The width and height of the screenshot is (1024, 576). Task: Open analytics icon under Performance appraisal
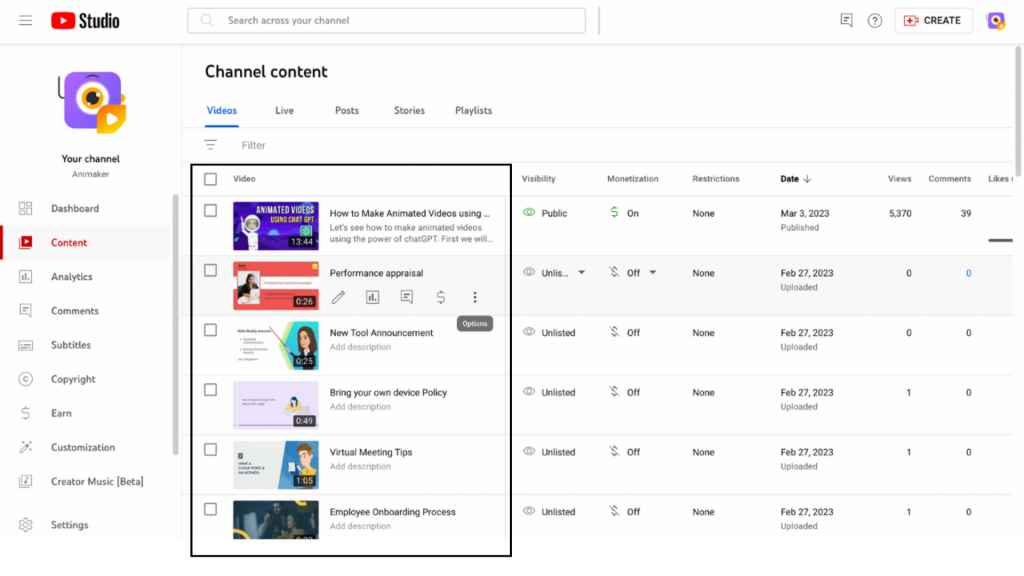(373, 297)
